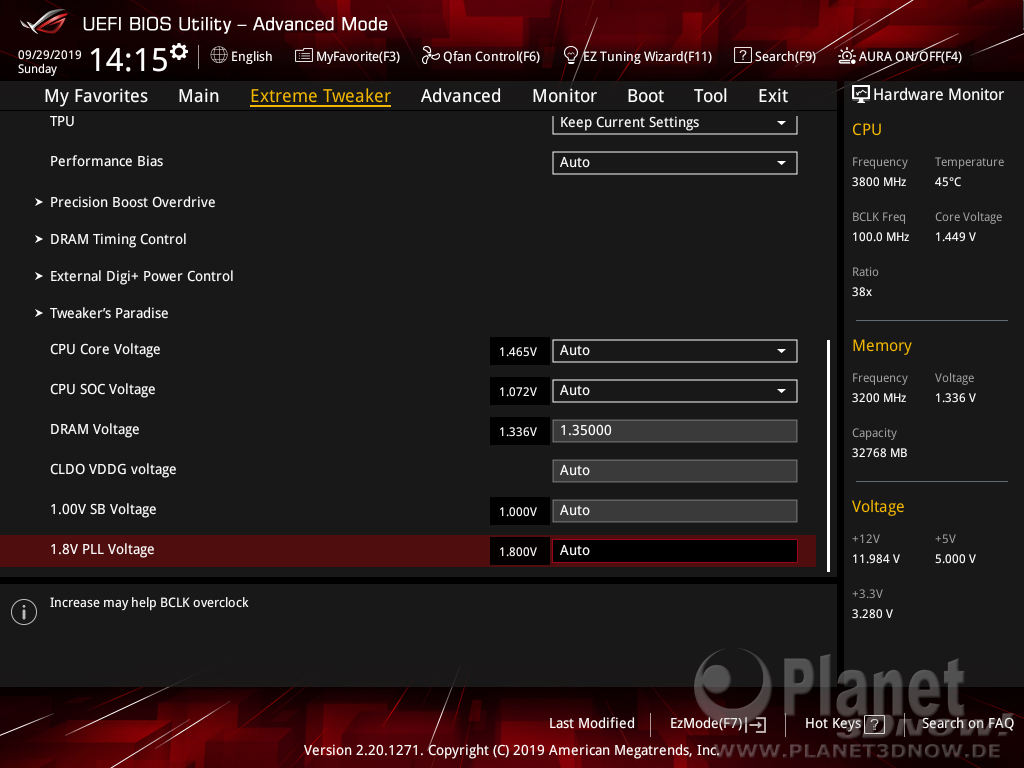Image resolution: width=1024 pixels, height=768 pixels.
Task: Click the EZ Tuning Wizard bulb icon
Action: pyautogui.click(x=571, y=56)
